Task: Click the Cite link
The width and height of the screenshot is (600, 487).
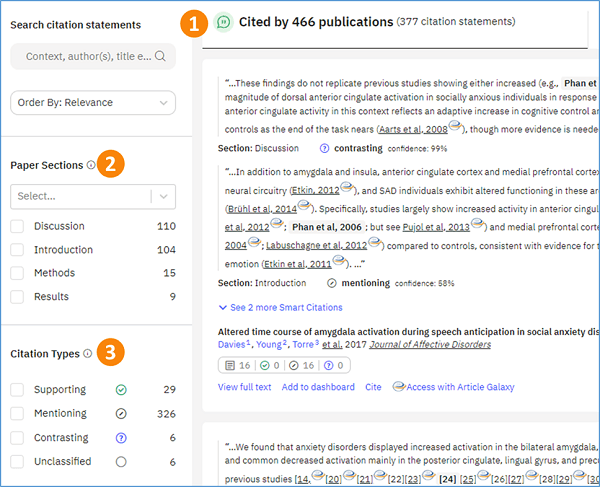Action: 373,387
